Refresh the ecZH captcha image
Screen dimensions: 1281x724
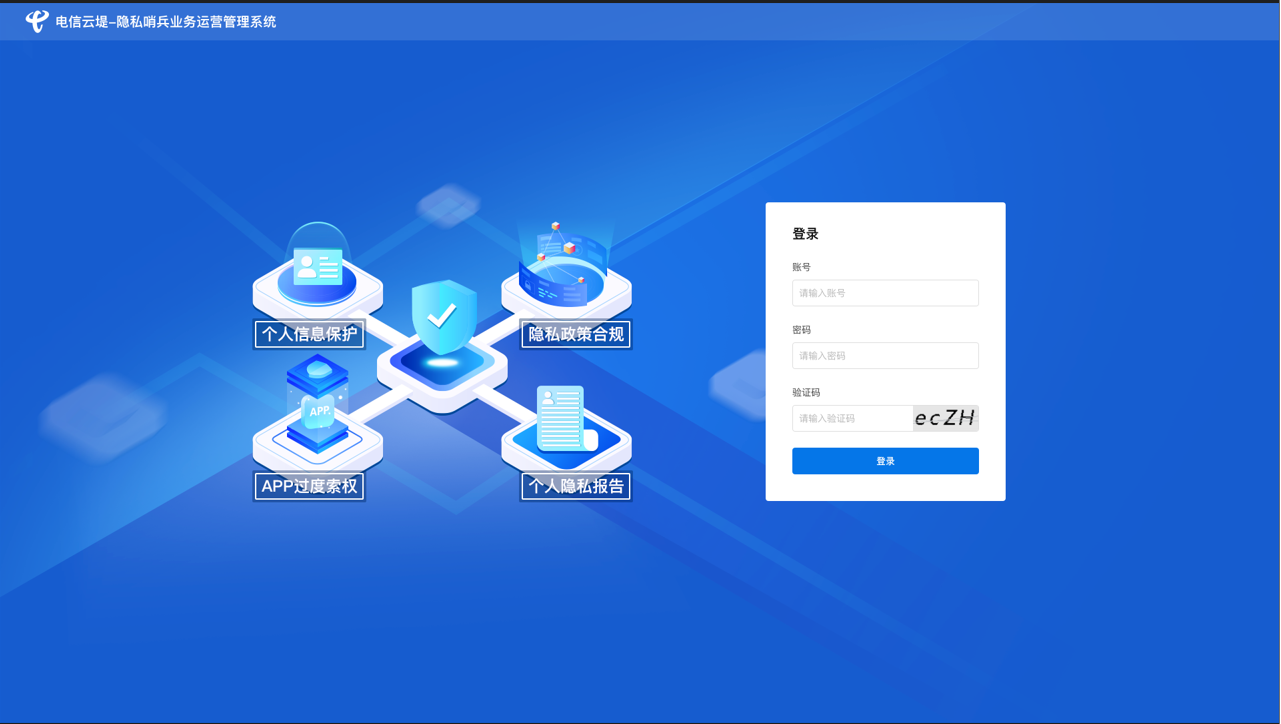point(945,418)
